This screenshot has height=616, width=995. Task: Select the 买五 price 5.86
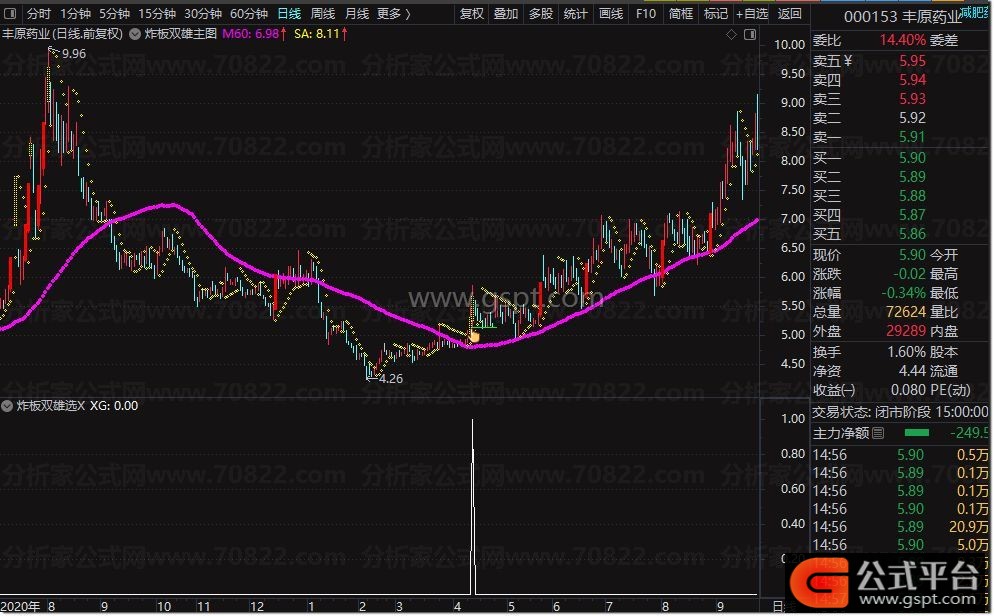coord(913,234)
